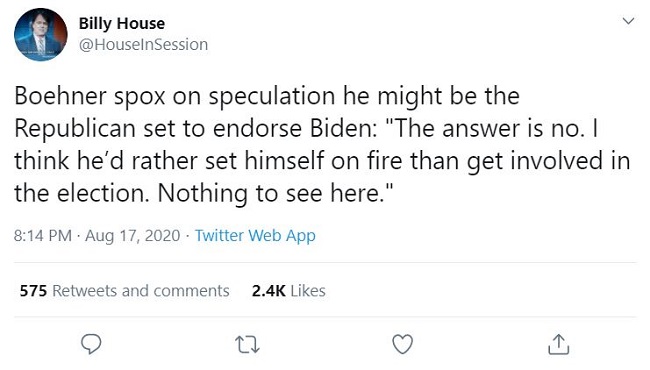Click the reply speech bubble icon
650x370 pixels.
[91, 344]
